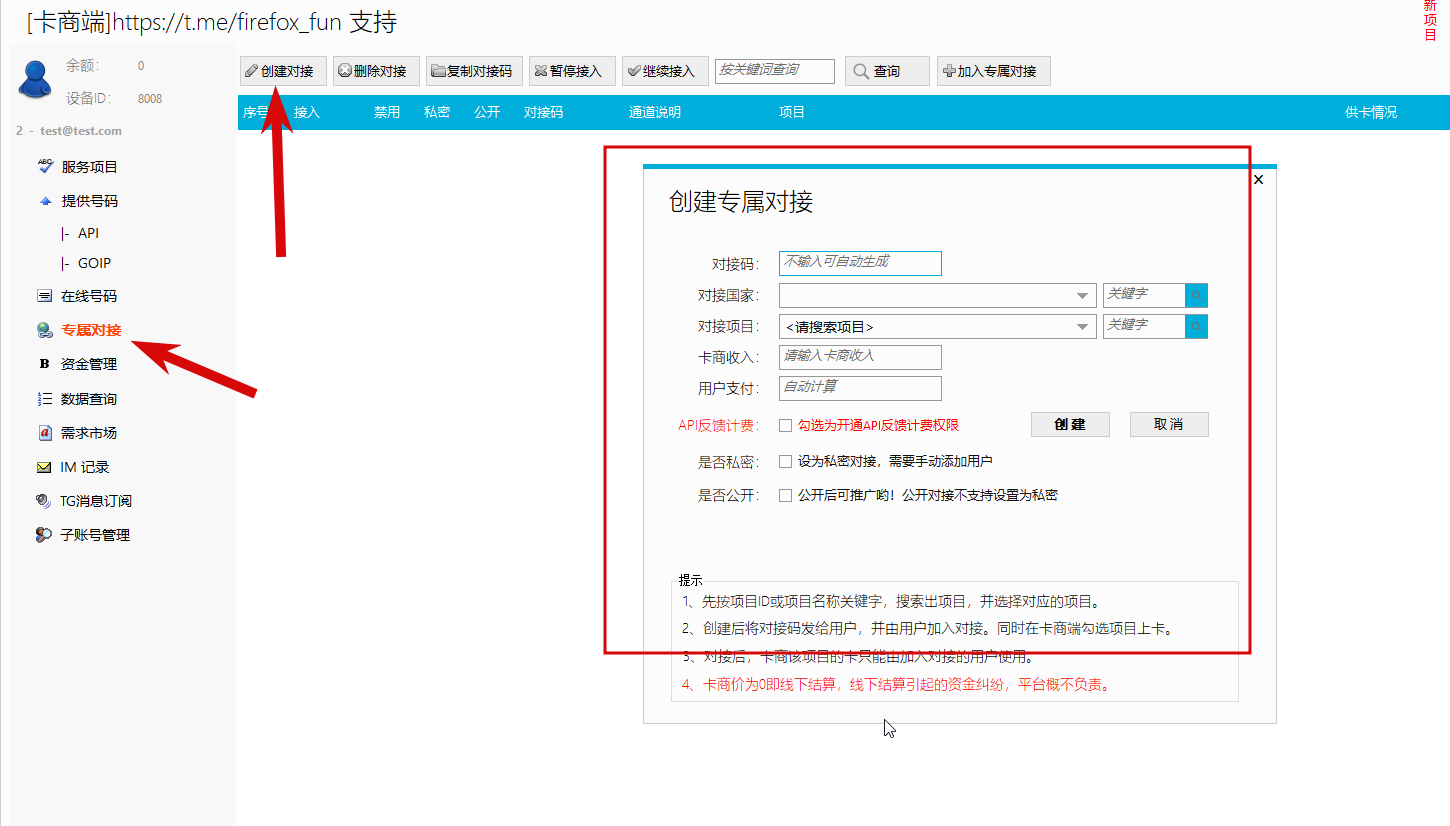Click the TG消息订阅 sidebar icon
This screenshot has height=826, width=1450.
44,501
